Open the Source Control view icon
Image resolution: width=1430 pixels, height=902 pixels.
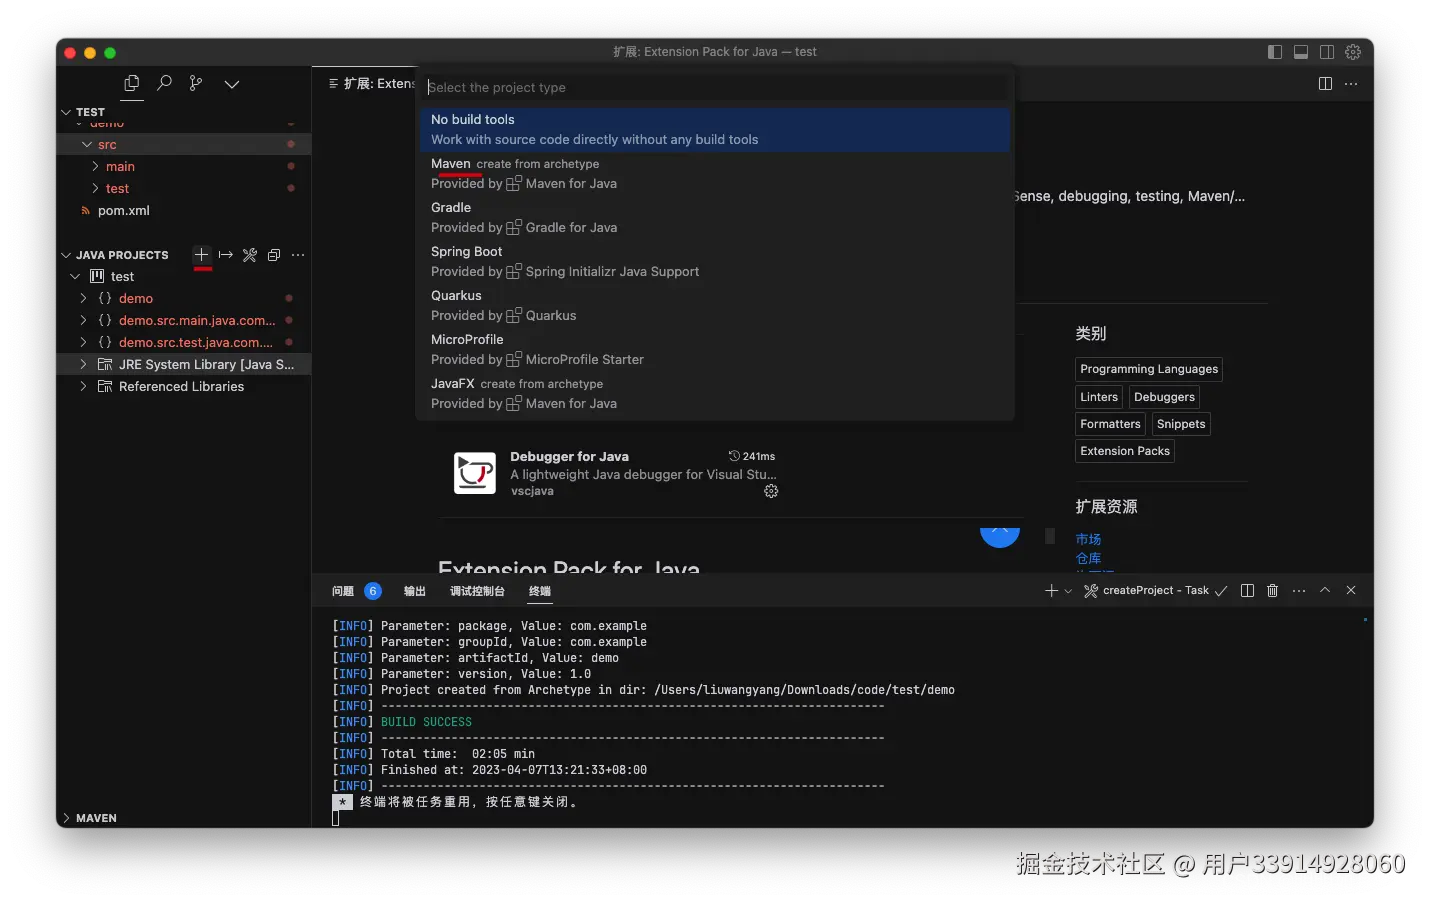coord(196,84)
